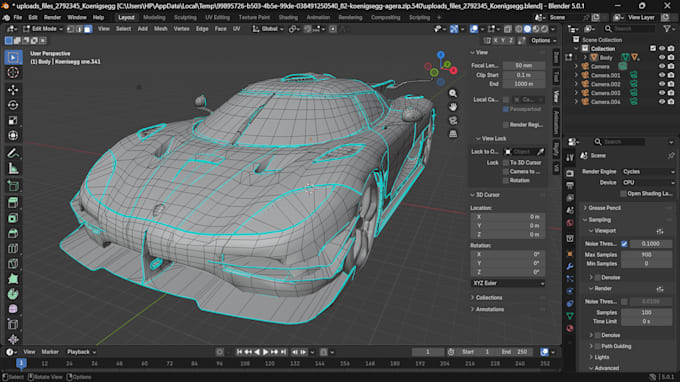The image size is (680, 382).
Task: Enable Lock To 3D Cursor checkbox
Action: [x=506, y=163]
